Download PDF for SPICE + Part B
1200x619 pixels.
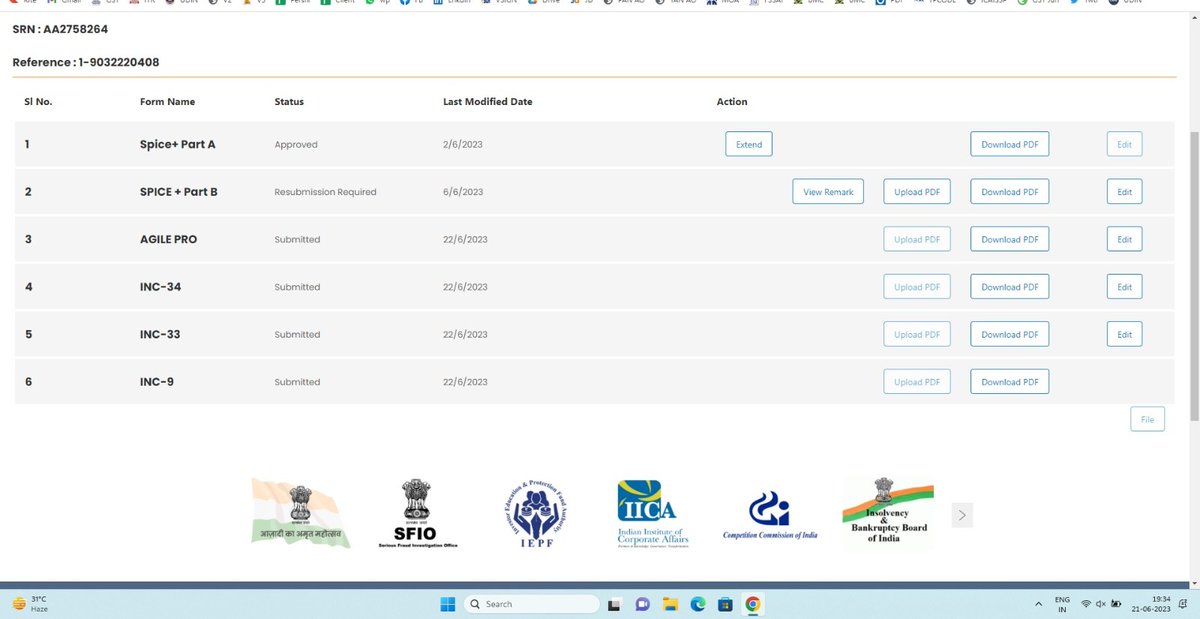click(1010, 192)
